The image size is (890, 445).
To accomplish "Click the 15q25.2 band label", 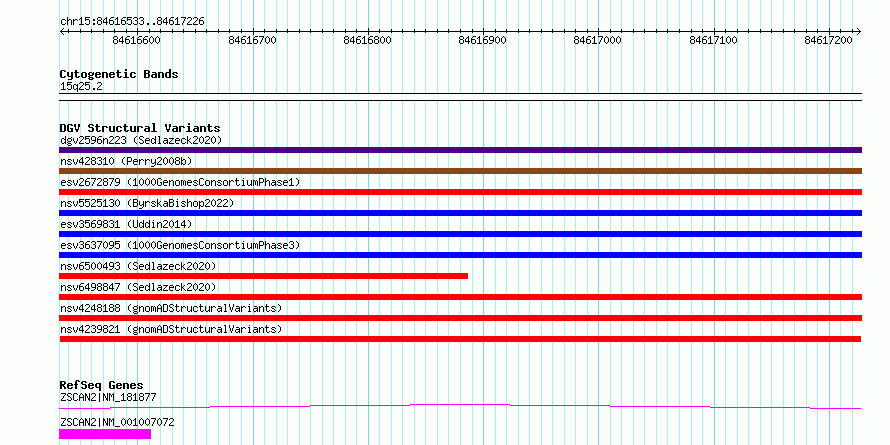I will (x=81, y=87).
